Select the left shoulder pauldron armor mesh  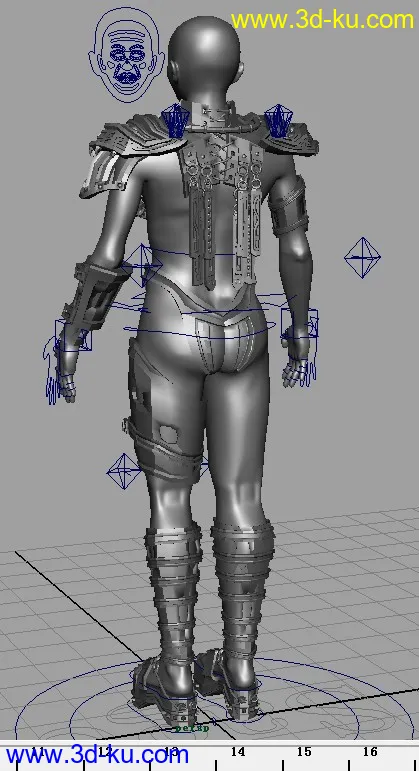coord(132,152)
